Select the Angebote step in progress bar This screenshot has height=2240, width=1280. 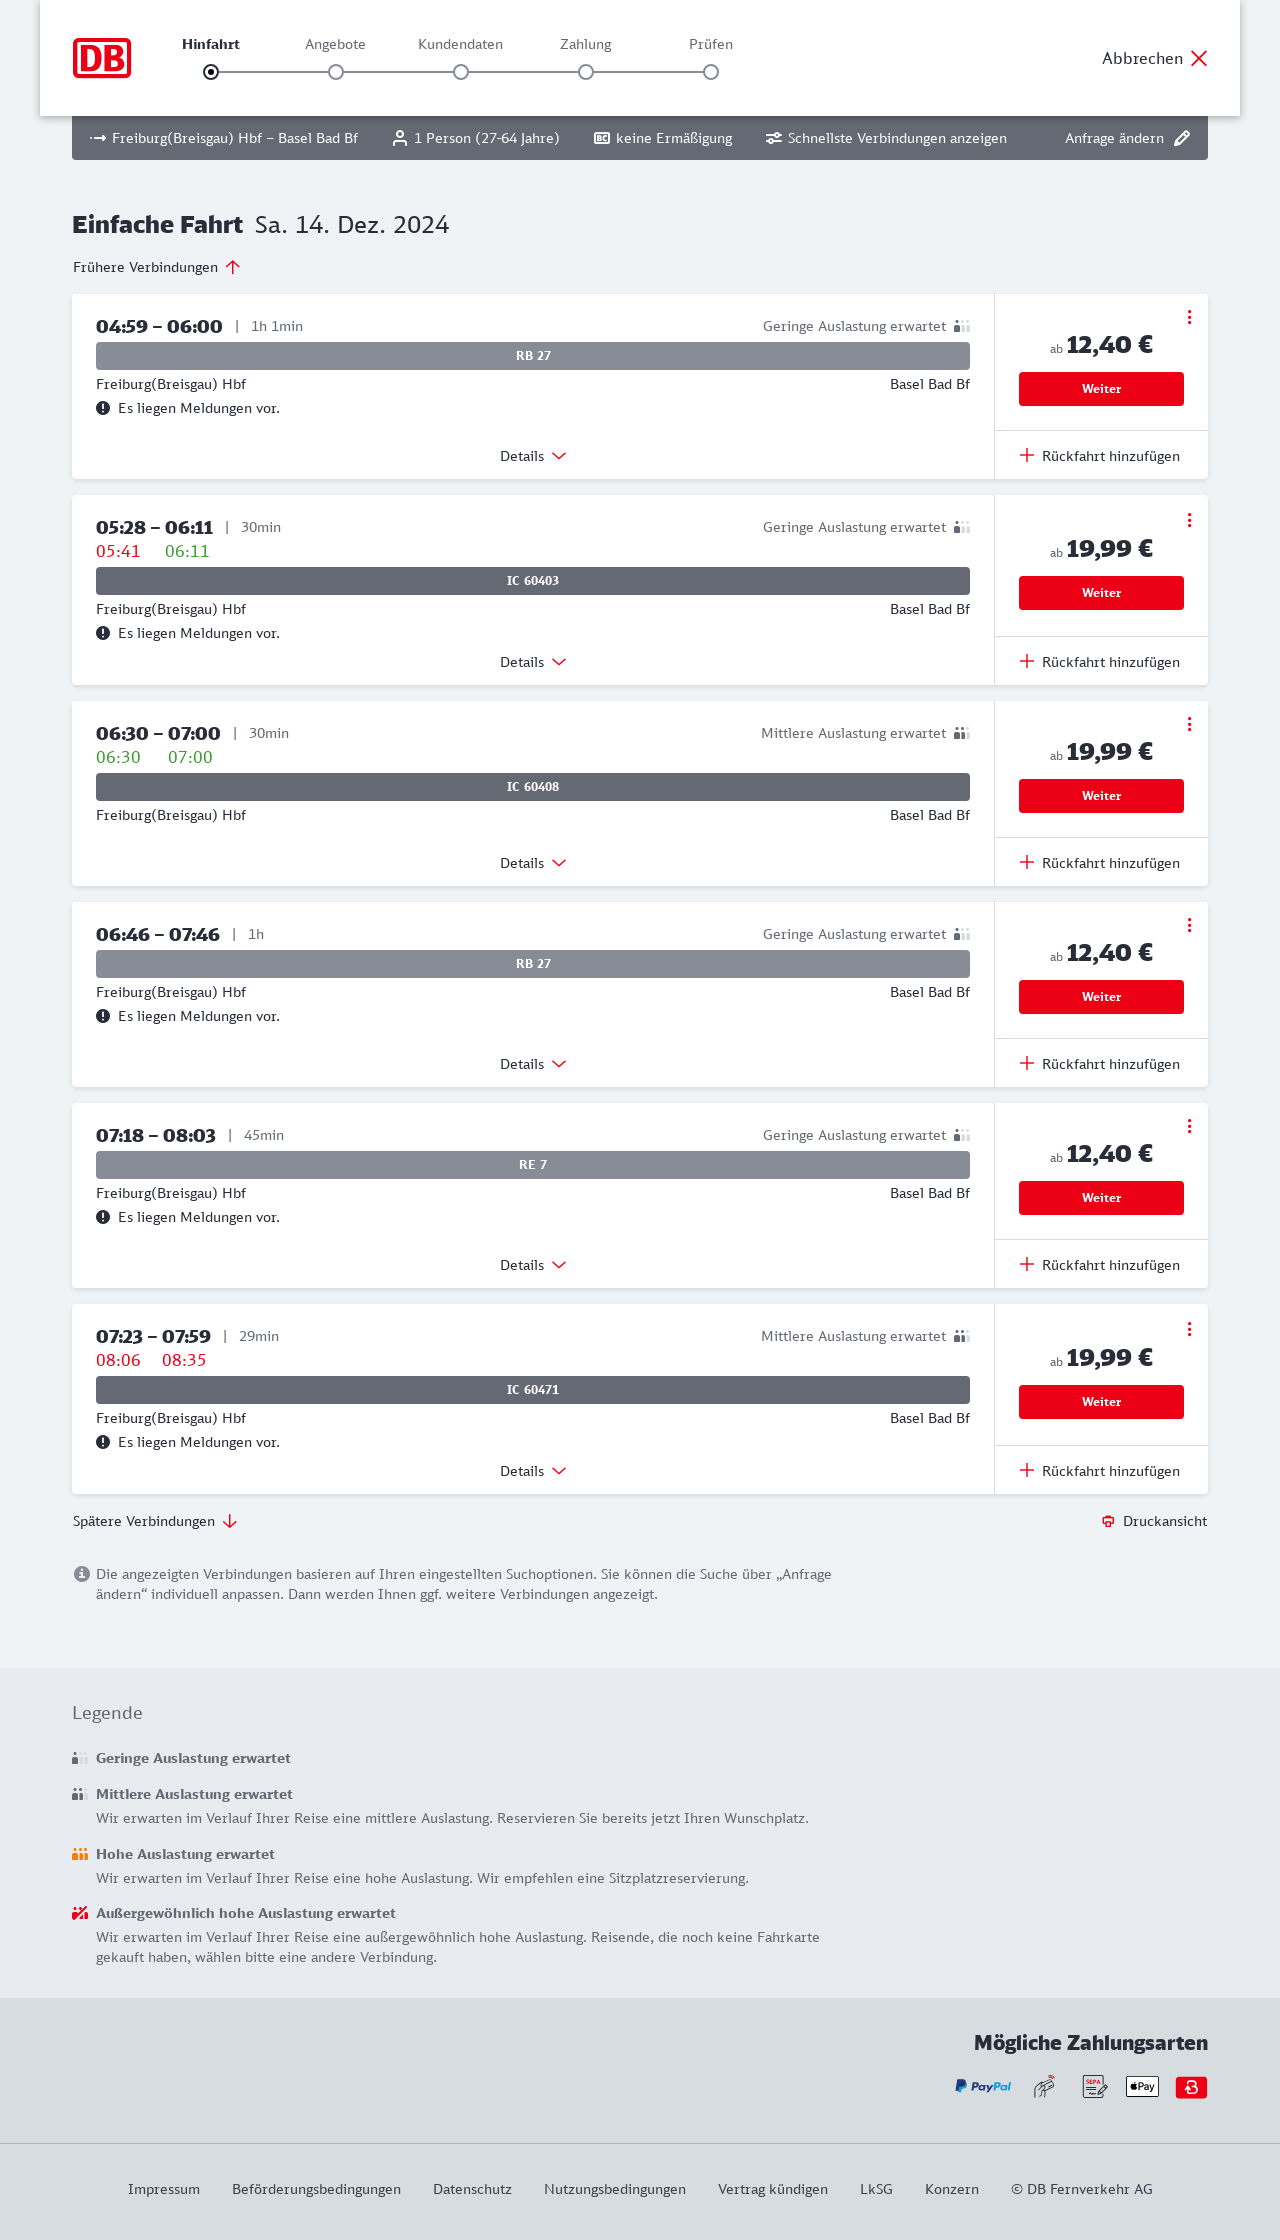[x=336, y=72]
